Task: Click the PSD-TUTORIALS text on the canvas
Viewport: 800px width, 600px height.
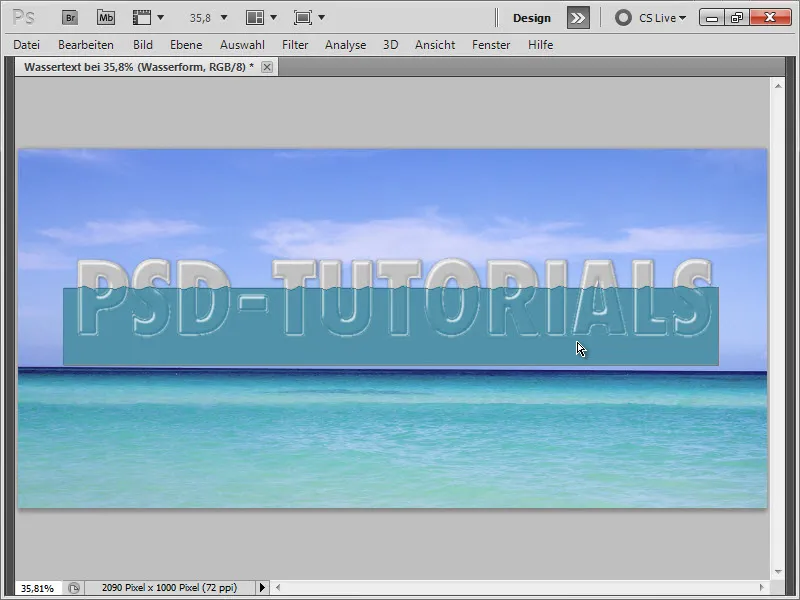Action: 394,297
